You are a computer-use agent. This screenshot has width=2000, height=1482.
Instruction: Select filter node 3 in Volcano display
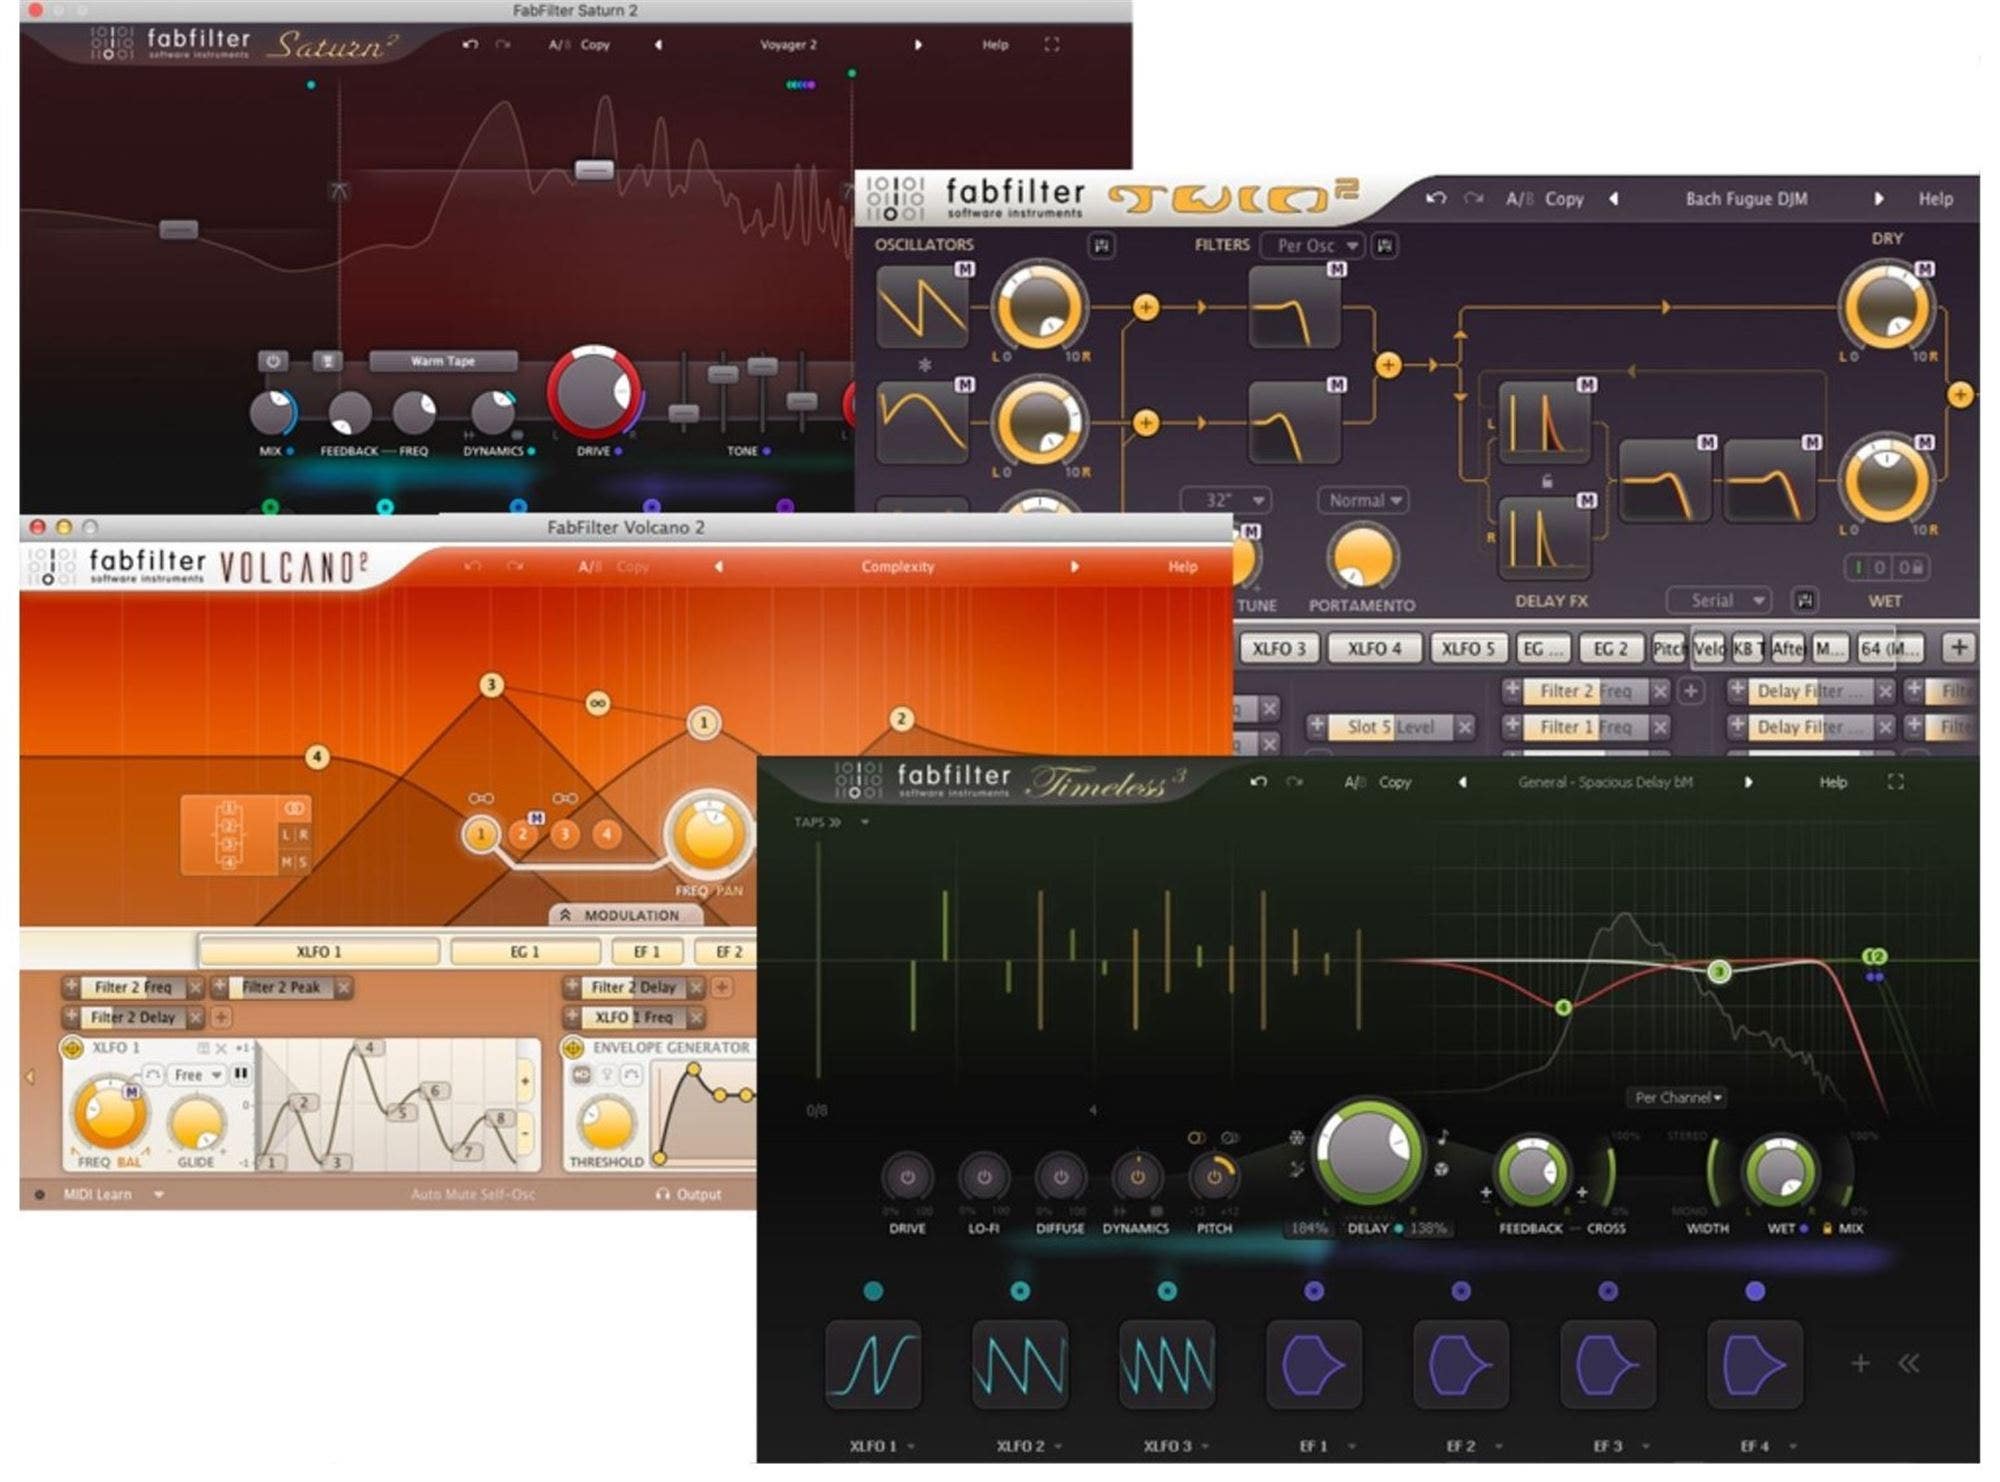[x=491, y=685]
